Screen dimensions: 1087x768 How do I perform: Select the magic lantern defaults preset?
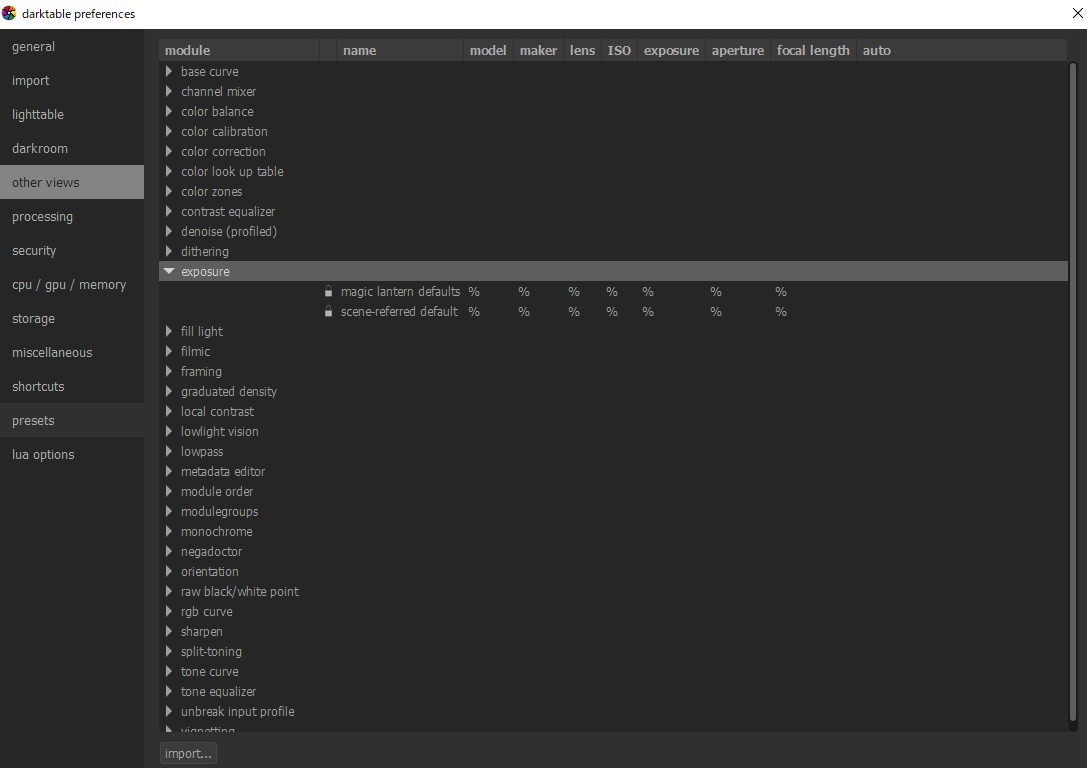point(614,292)
